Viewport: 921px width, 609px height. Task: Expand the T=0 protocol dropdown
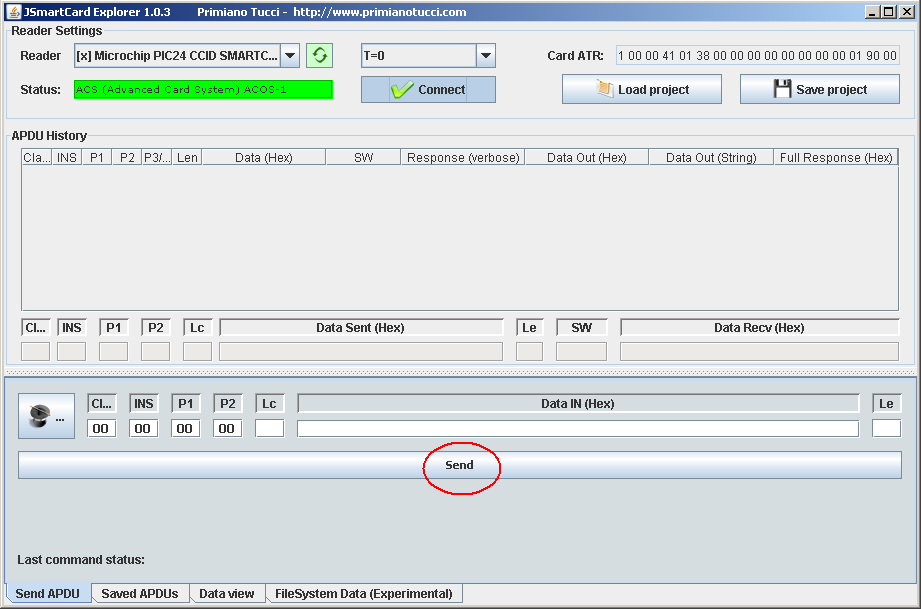coord(485,56)
